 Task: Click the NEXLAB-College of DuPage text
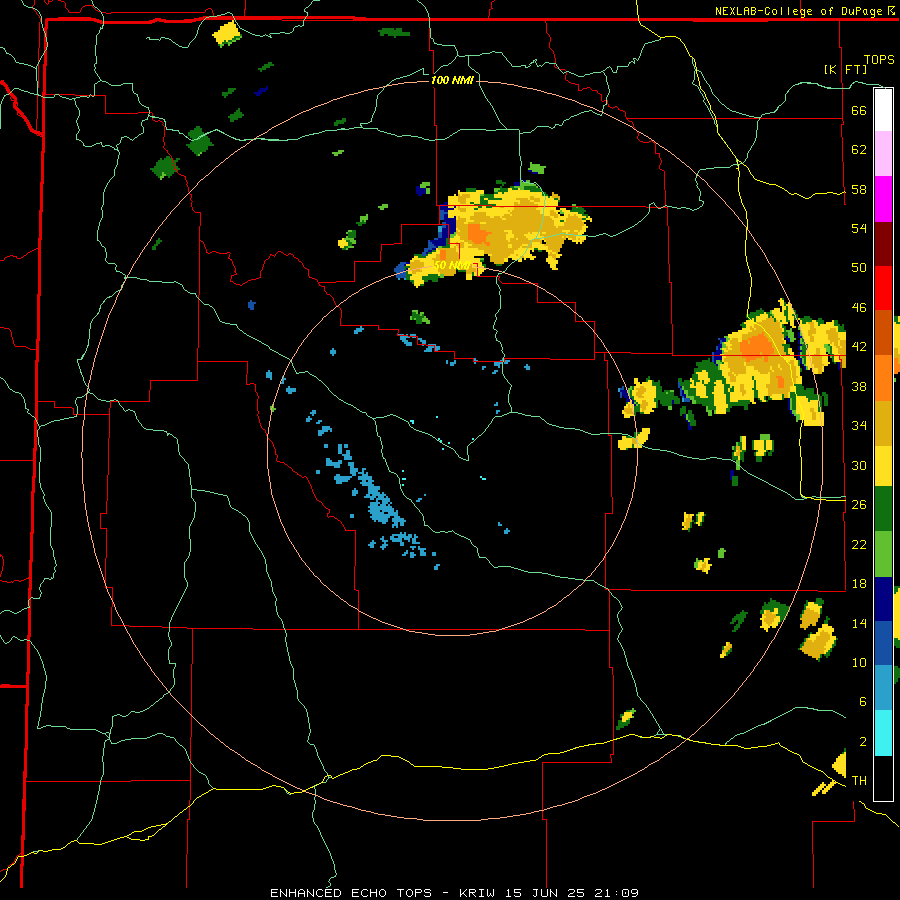[x=798, y=11]
